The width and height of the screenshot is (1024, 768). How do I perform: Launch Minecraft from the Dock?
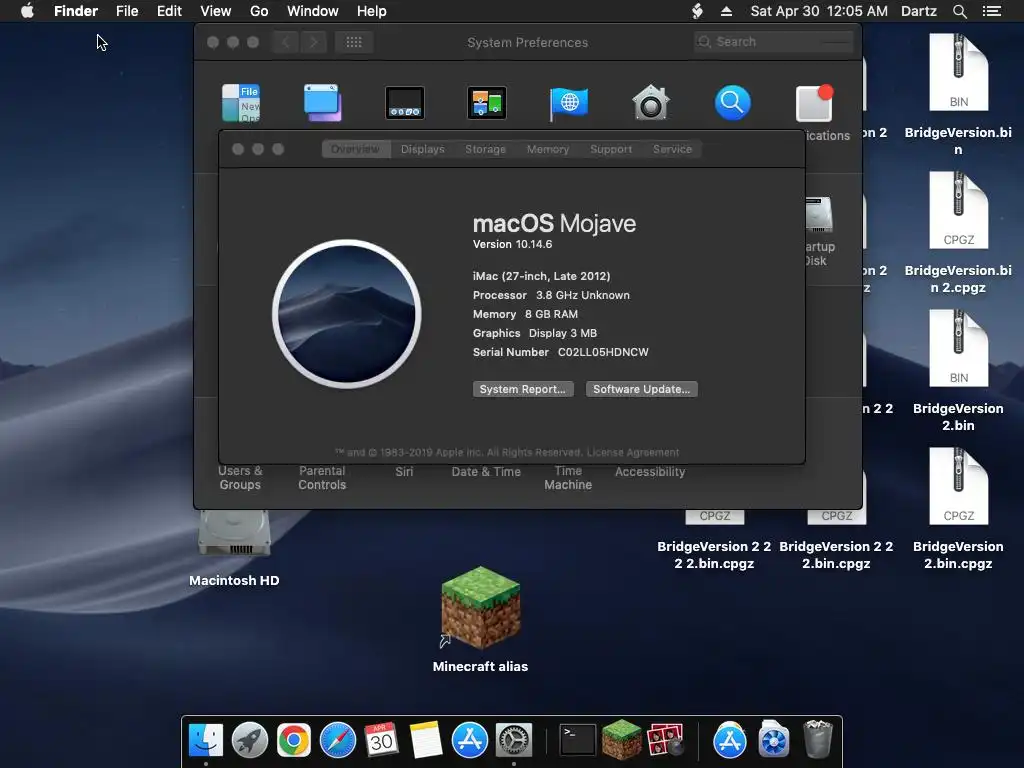point(621,741)
